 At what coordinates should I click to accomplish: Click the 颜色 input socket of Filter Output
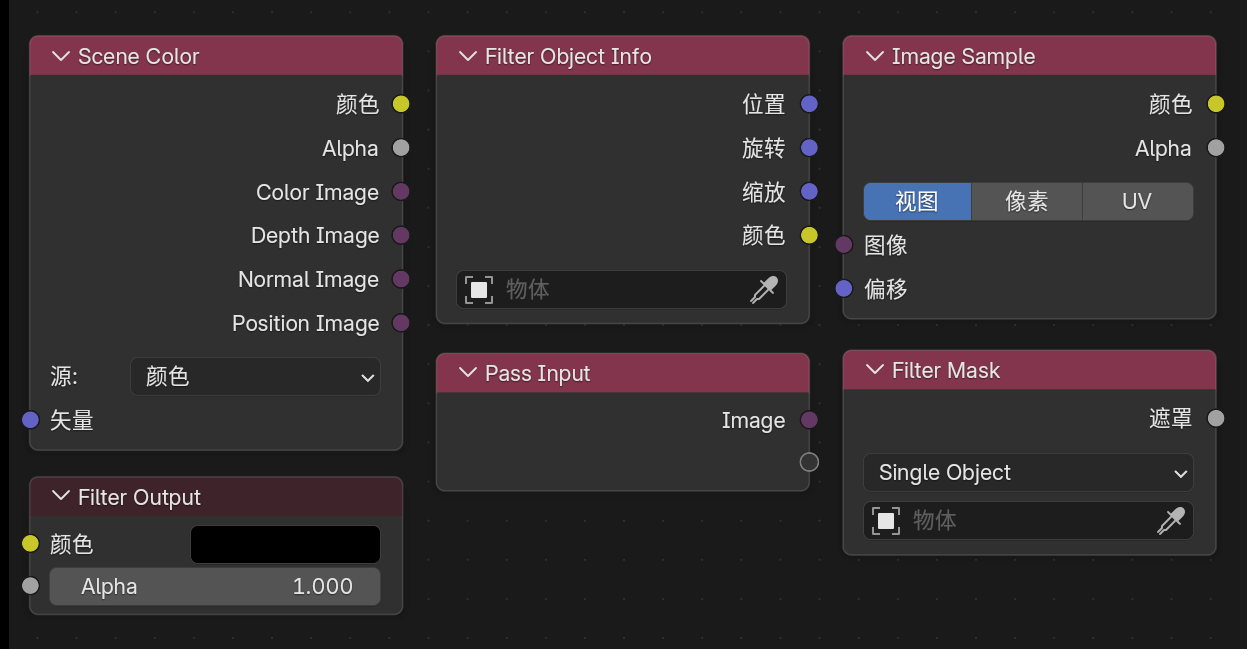click(31, 544)
